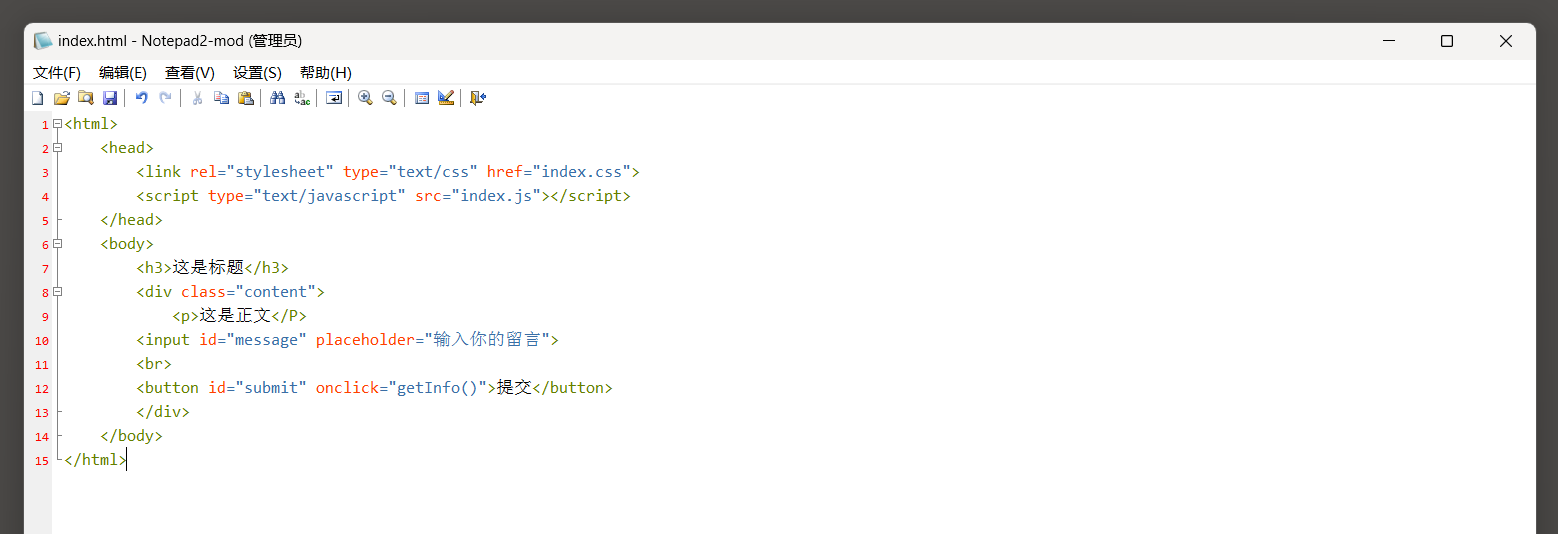The image size is (1558, 534).
Task: Click the button label 提交
Action: 514,388
